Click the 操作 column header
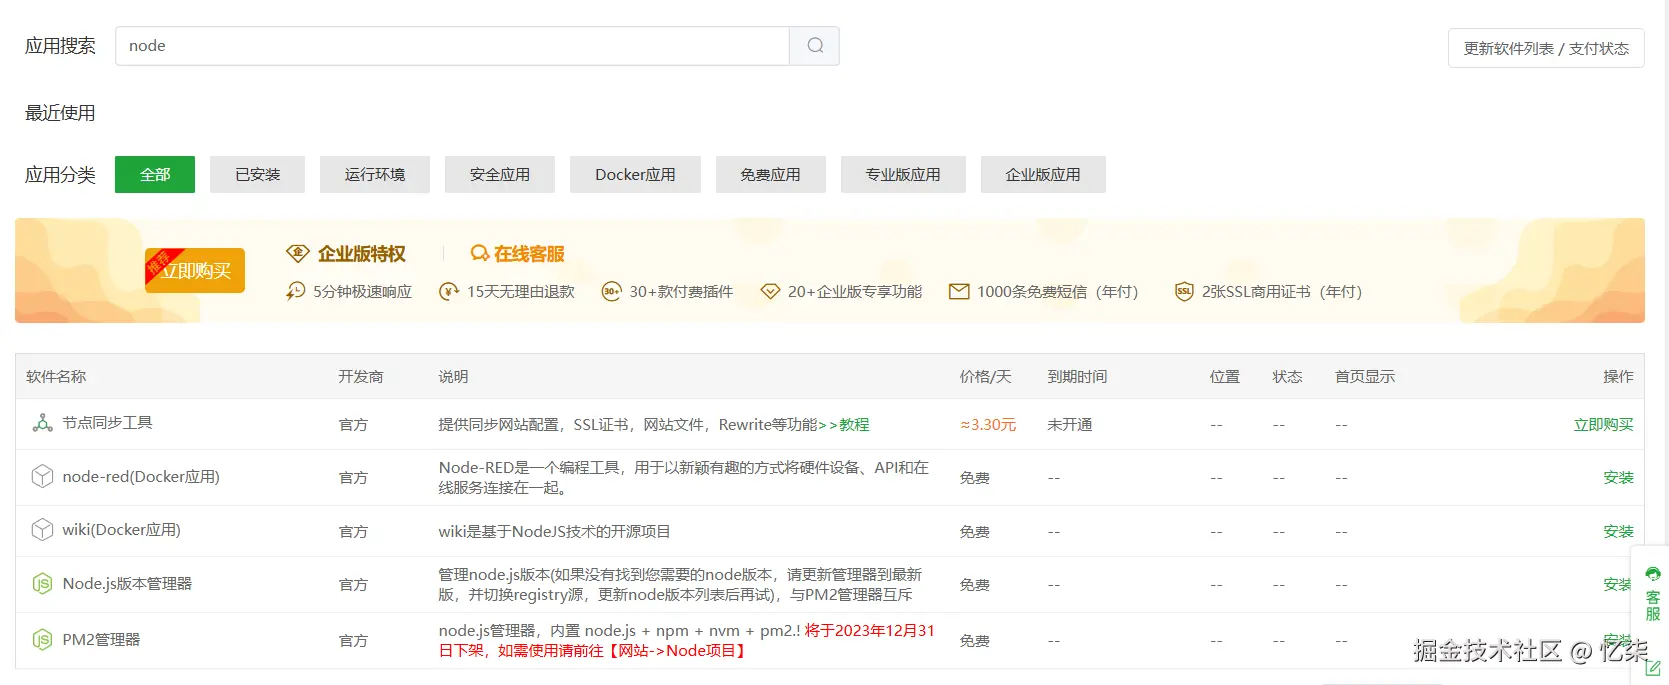 pyautogui.click(x=1618, y=377)
